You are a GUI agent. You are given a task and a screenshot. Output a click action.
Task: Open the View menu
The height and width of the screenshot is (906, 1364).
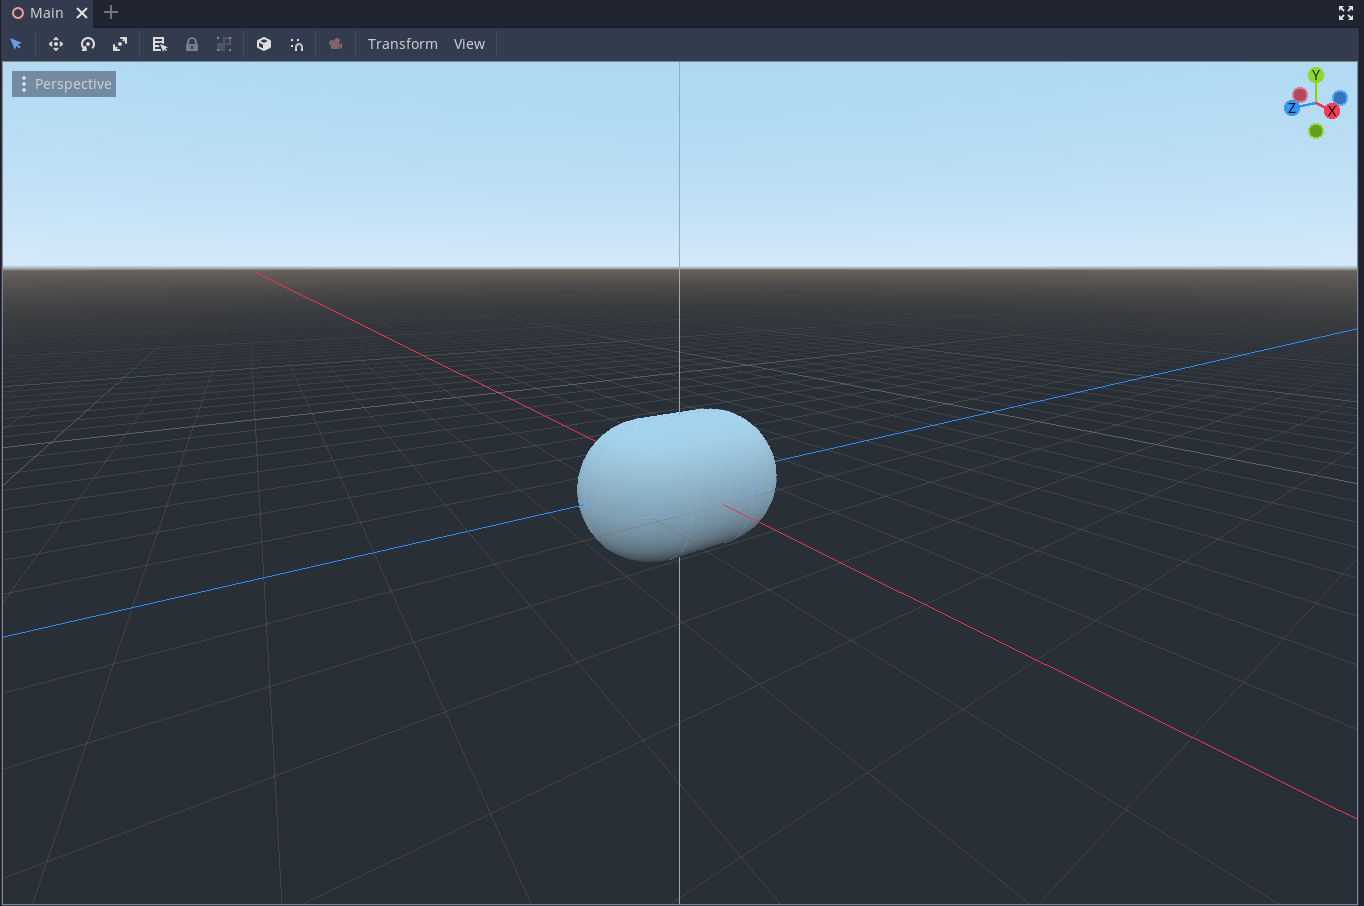(x=469, y=44)
